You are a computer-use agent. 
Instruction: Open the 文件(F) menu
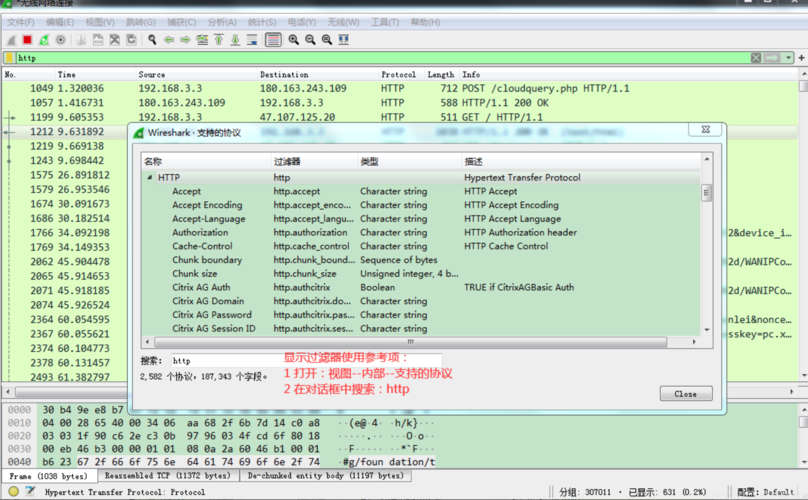coord(21,22)
